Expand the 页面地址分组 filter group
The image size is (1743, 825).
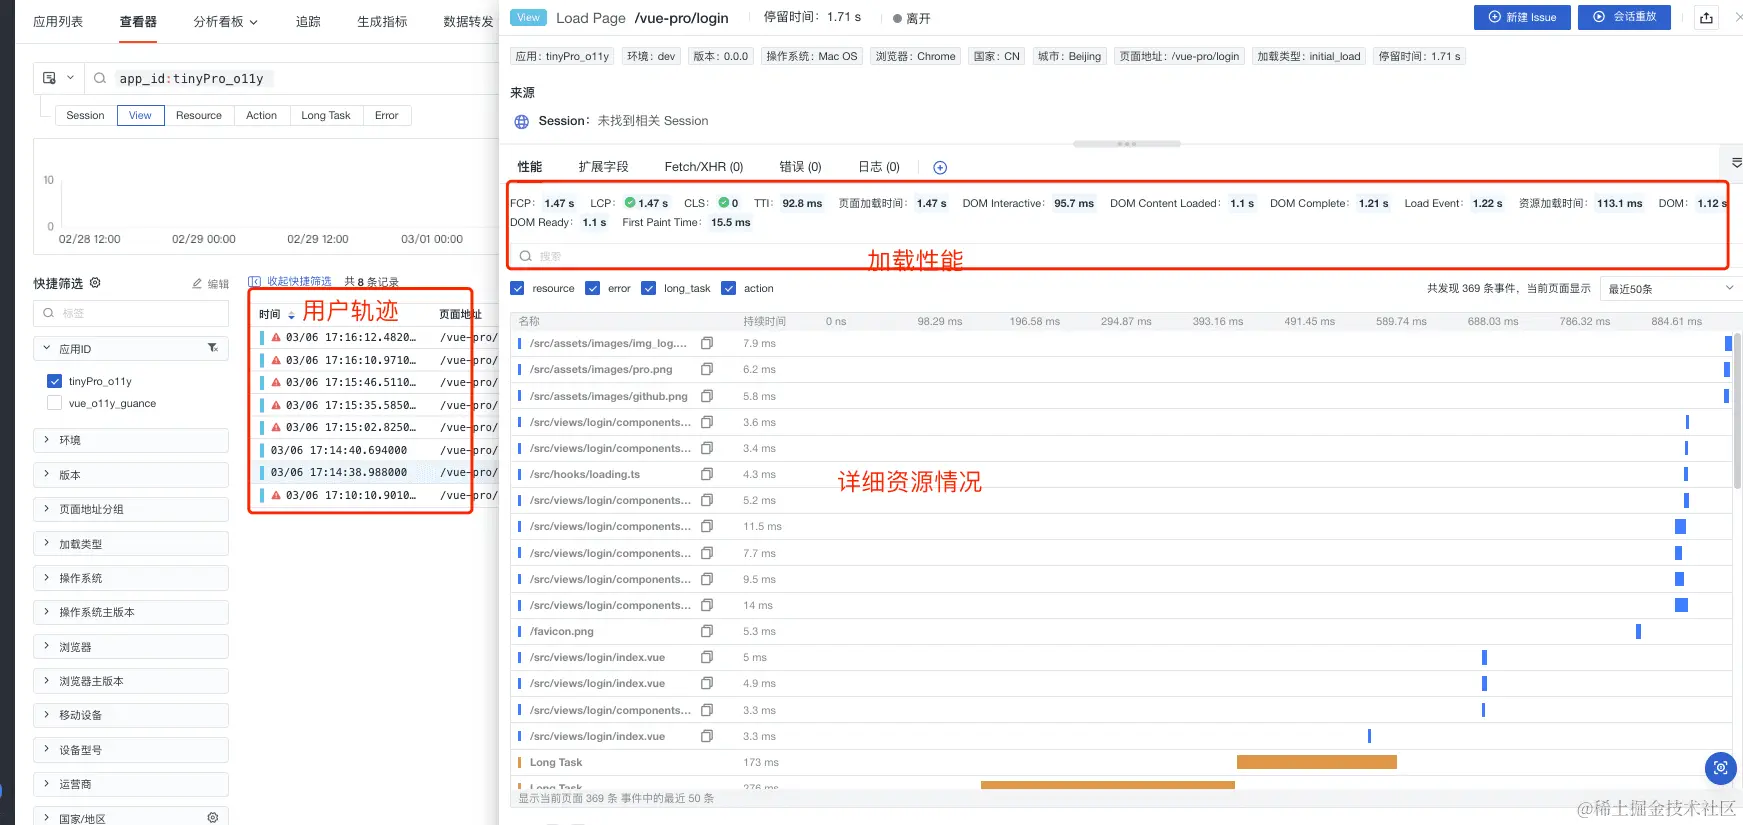click(131, 509)
